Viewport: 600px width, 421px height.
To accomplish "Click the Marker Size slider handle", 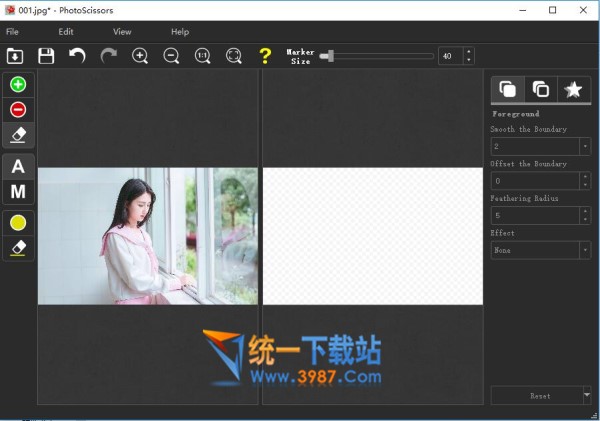I will click(326, 56).
